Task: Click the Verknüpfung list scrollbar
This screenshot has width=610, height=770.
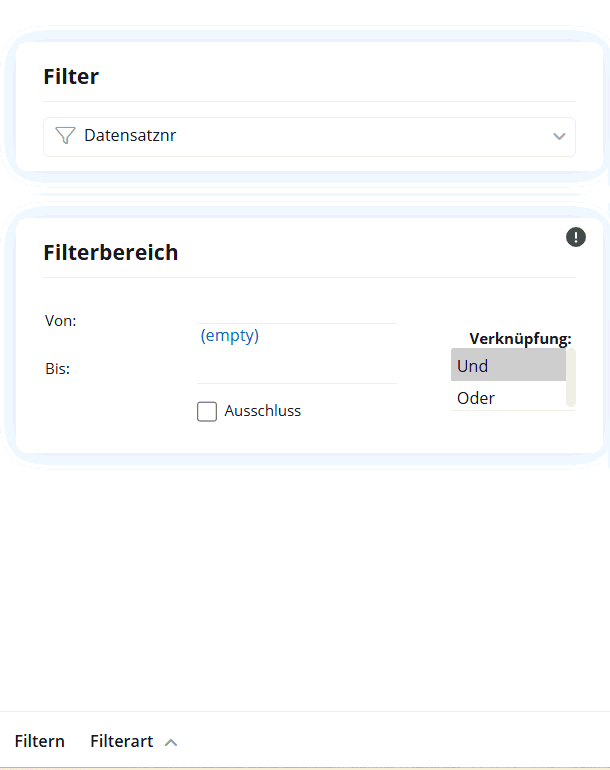Action: click(x=570, y=378)
